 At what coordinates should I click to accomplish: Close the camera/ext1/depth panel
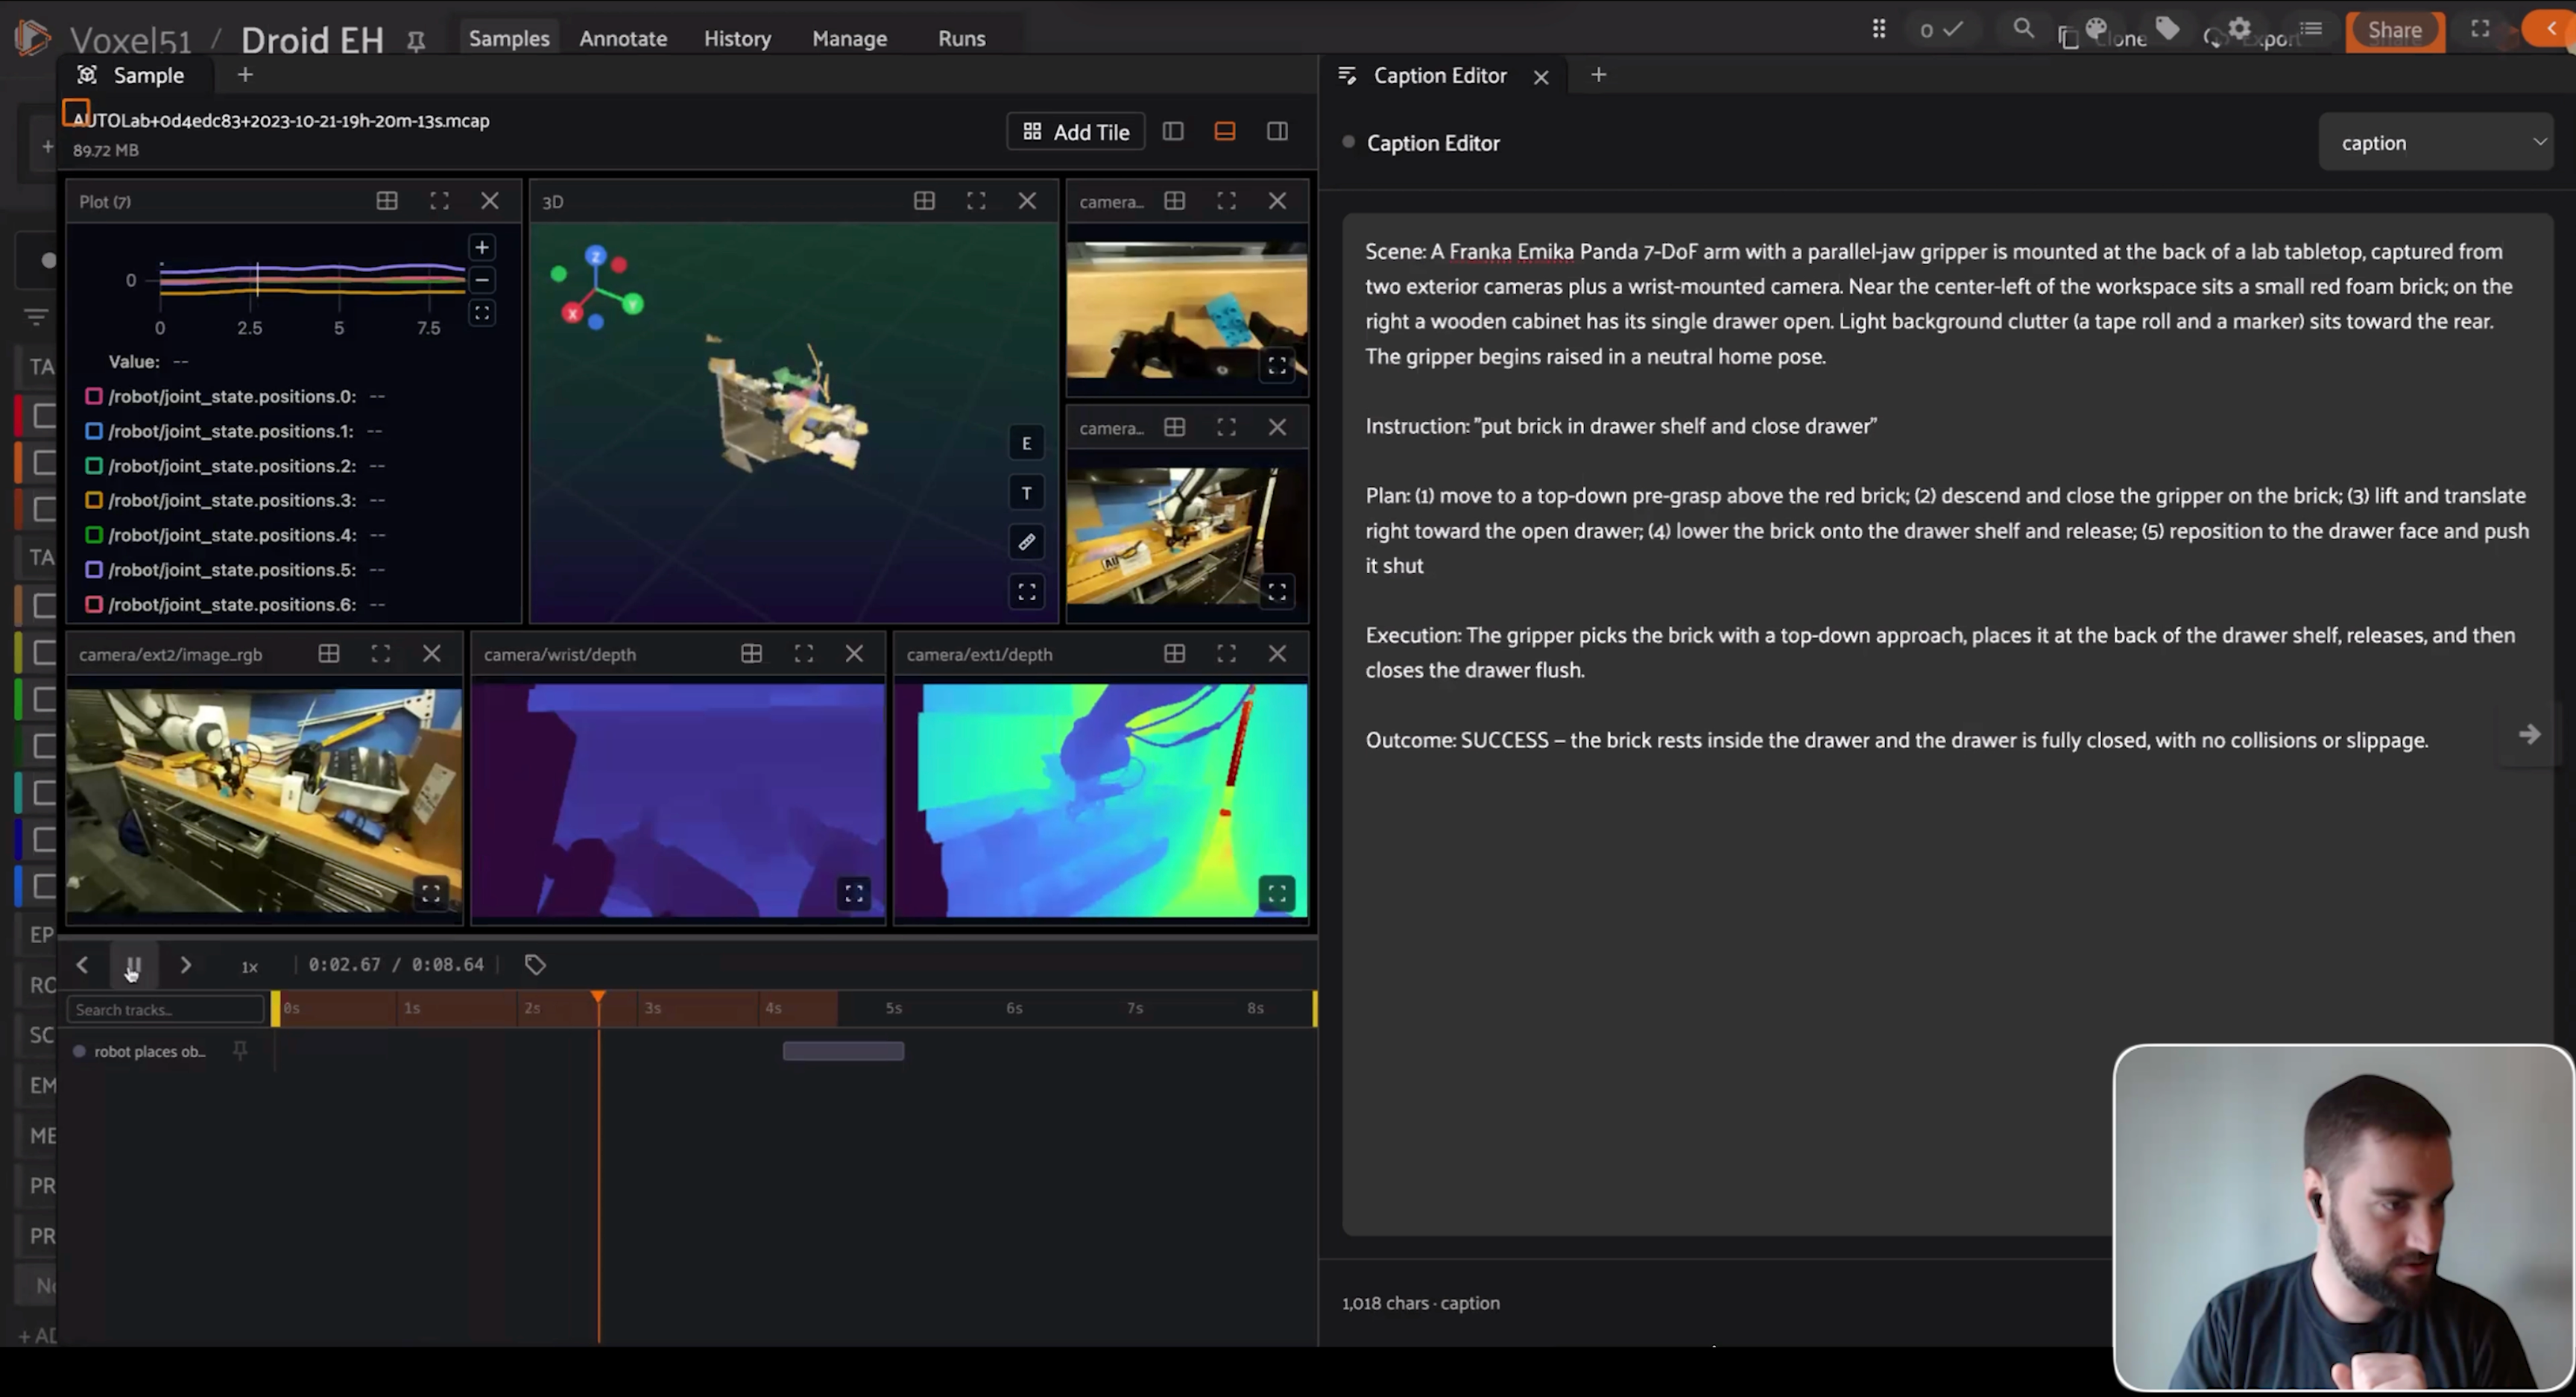pos(1277,654)
